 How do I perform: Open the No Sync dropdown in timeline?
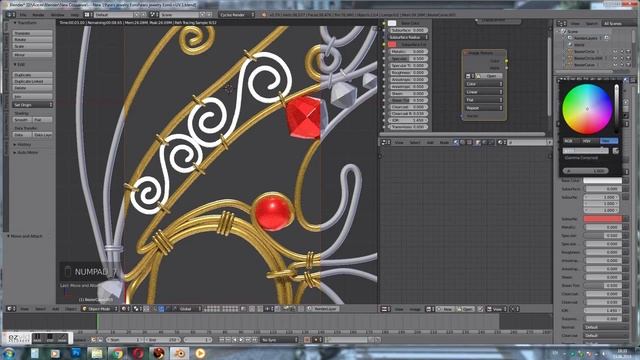click(x=280, y=340)
